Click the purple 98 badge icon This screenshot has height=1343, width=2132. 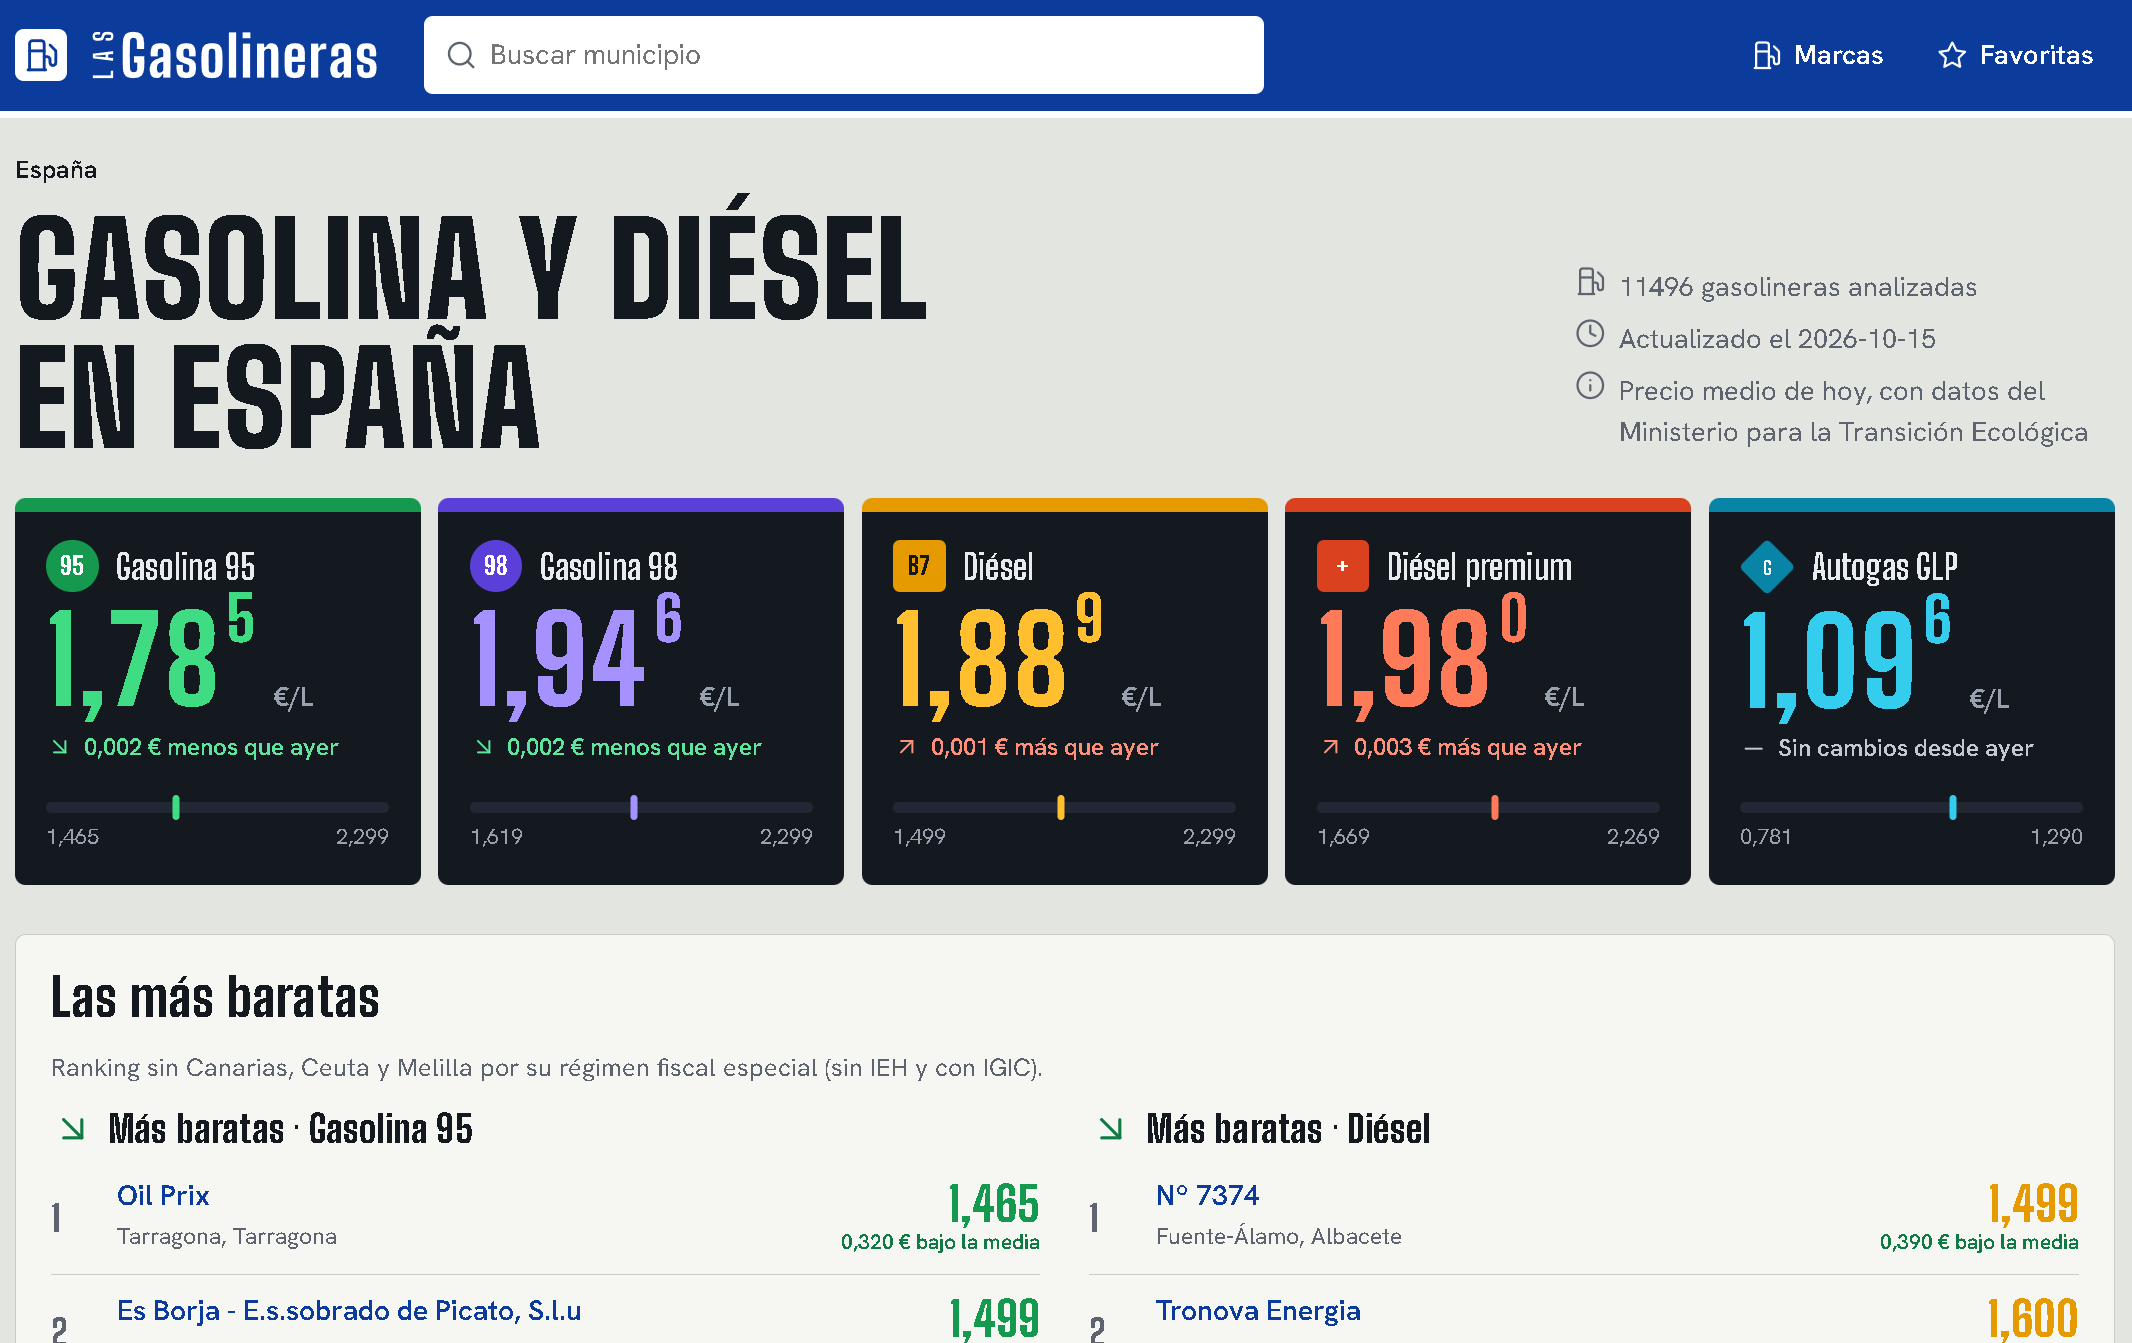click(x=496, y=566)
